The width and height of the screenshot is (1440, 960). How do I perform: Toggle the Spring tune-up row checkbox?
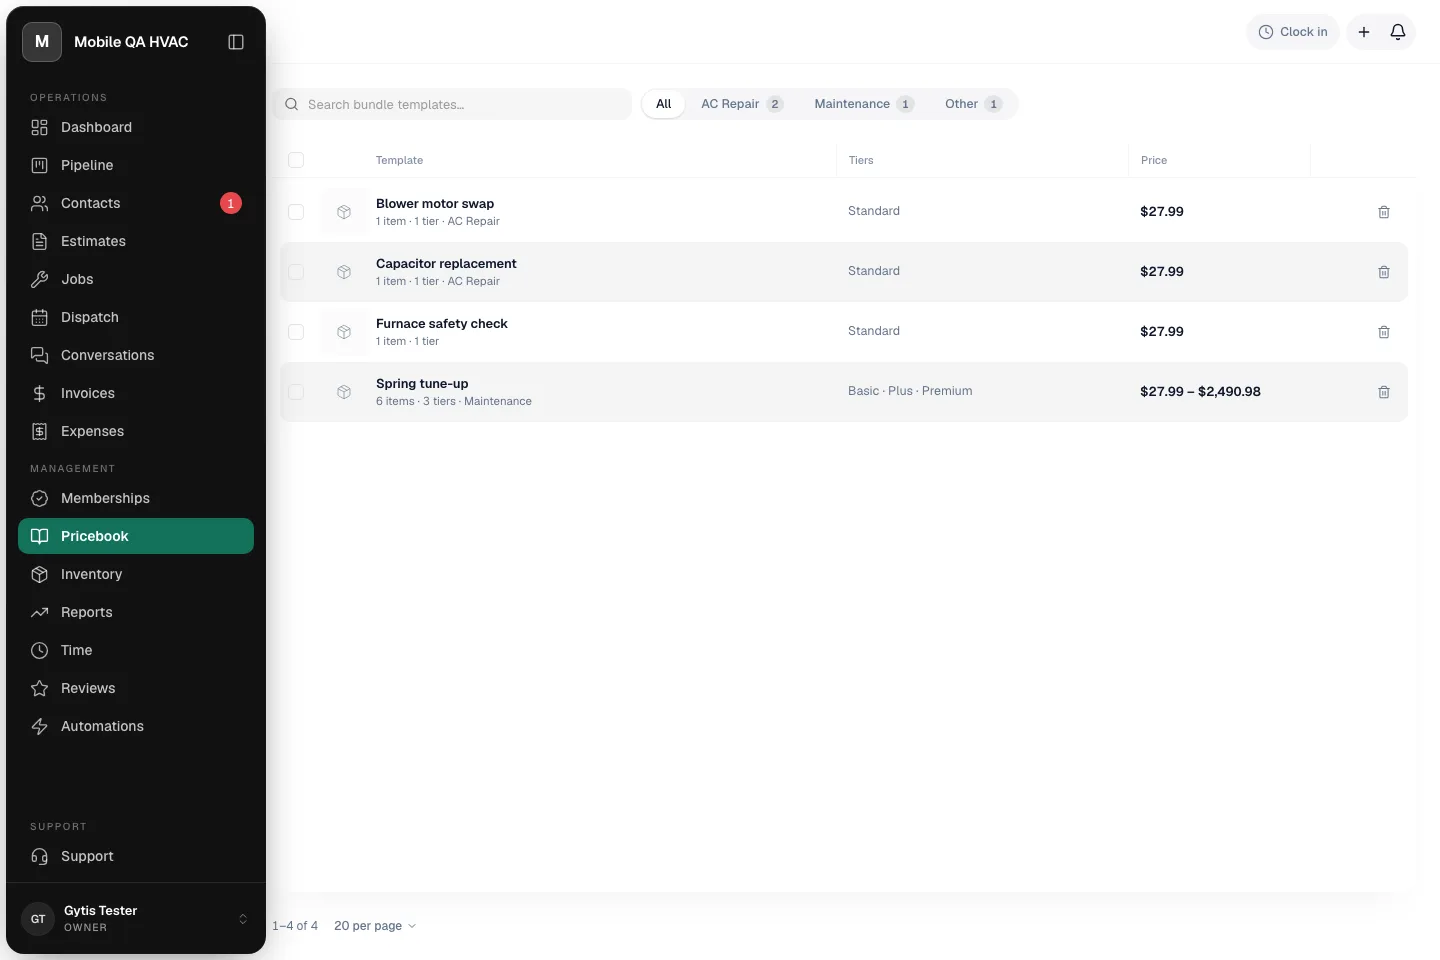pos(296,392)
